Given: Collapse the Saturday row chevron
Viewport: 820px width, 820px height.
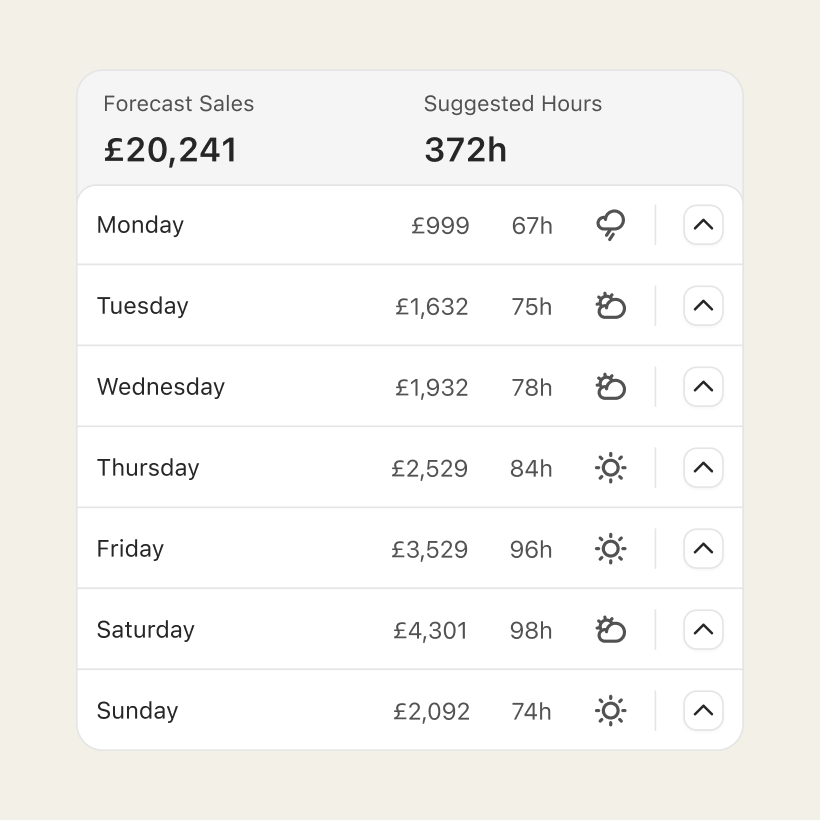Looking at the screenshot, I should 703,630.
